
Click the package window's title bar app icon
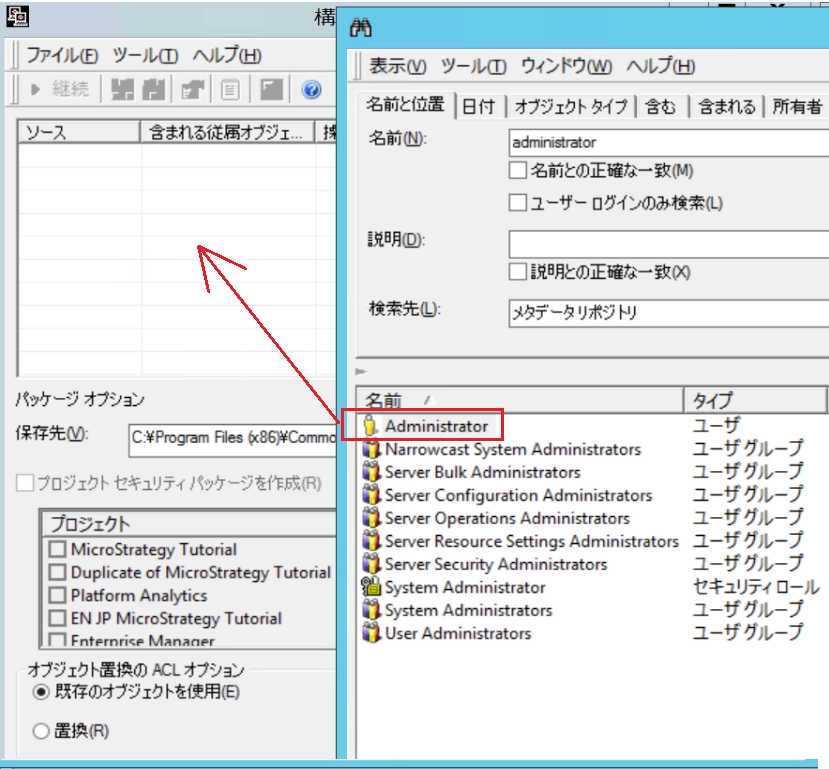point(17,16)
